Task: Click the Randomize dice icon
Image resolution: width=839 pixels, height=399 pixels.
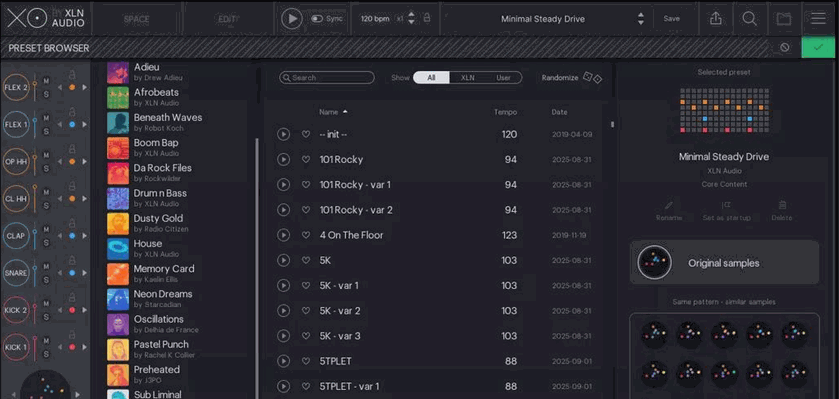Action: (x=592, y=78)
